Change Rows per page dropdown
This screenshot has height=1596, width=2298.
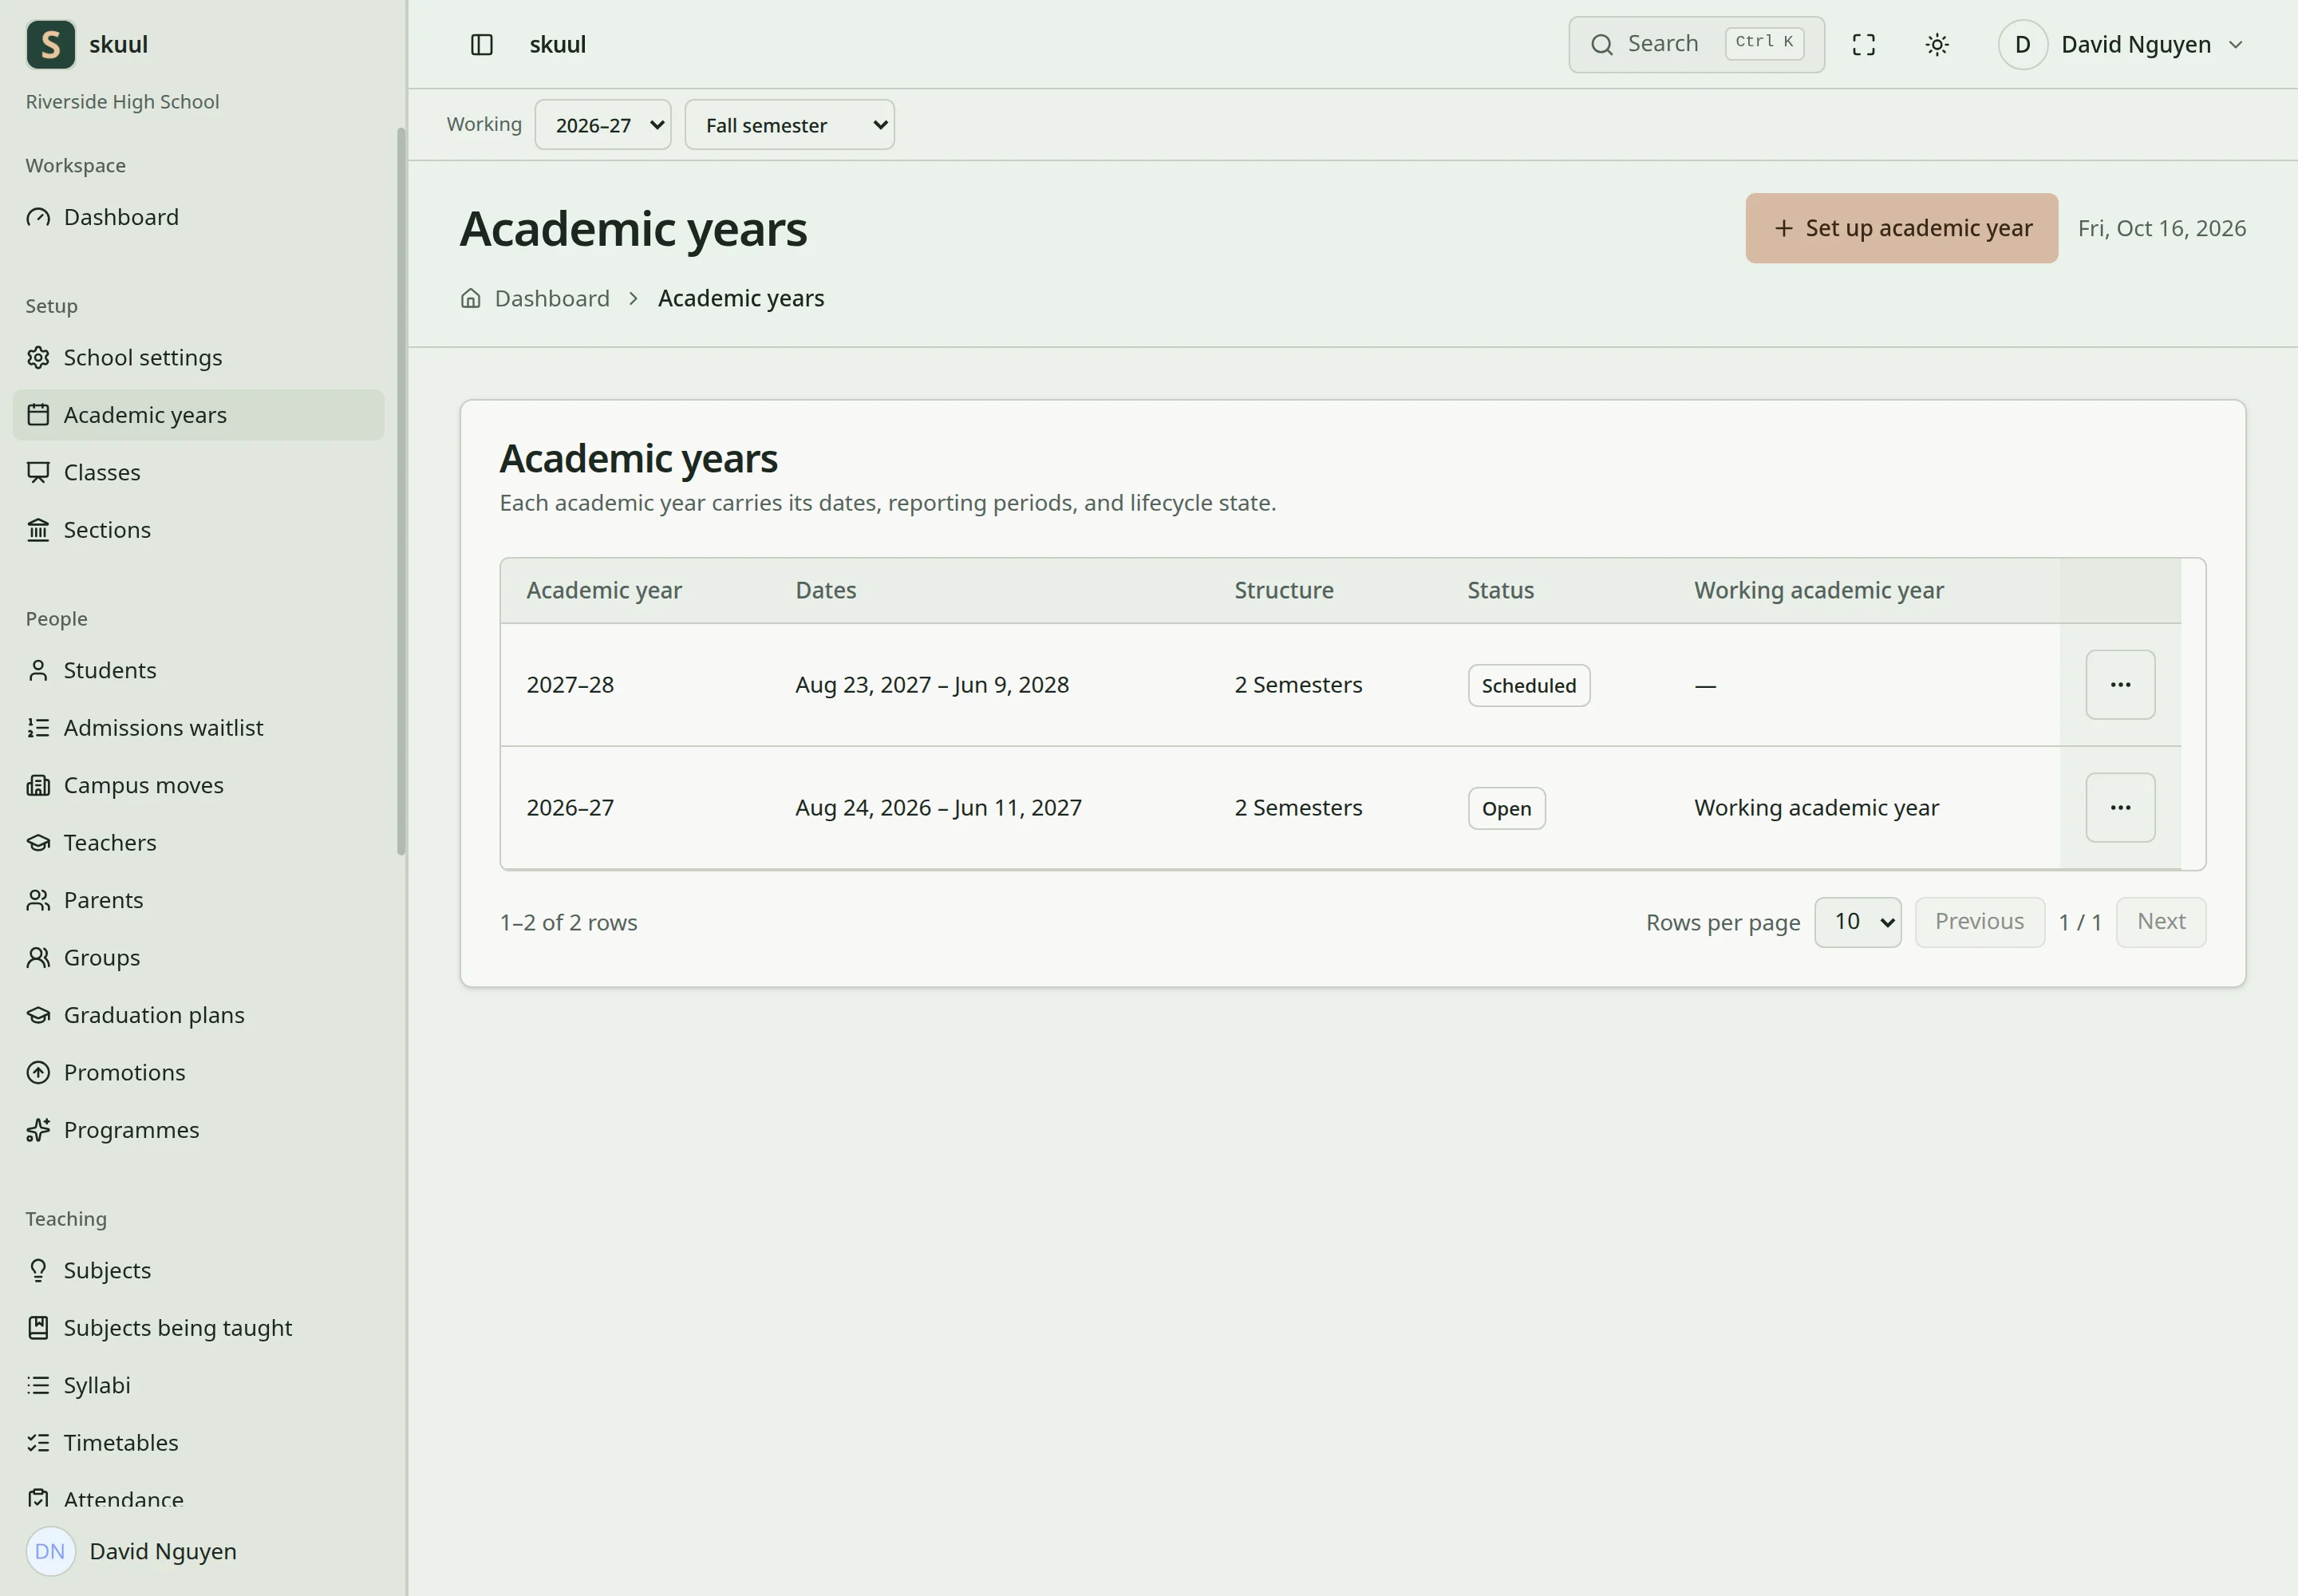click(x=1858, y=922)
